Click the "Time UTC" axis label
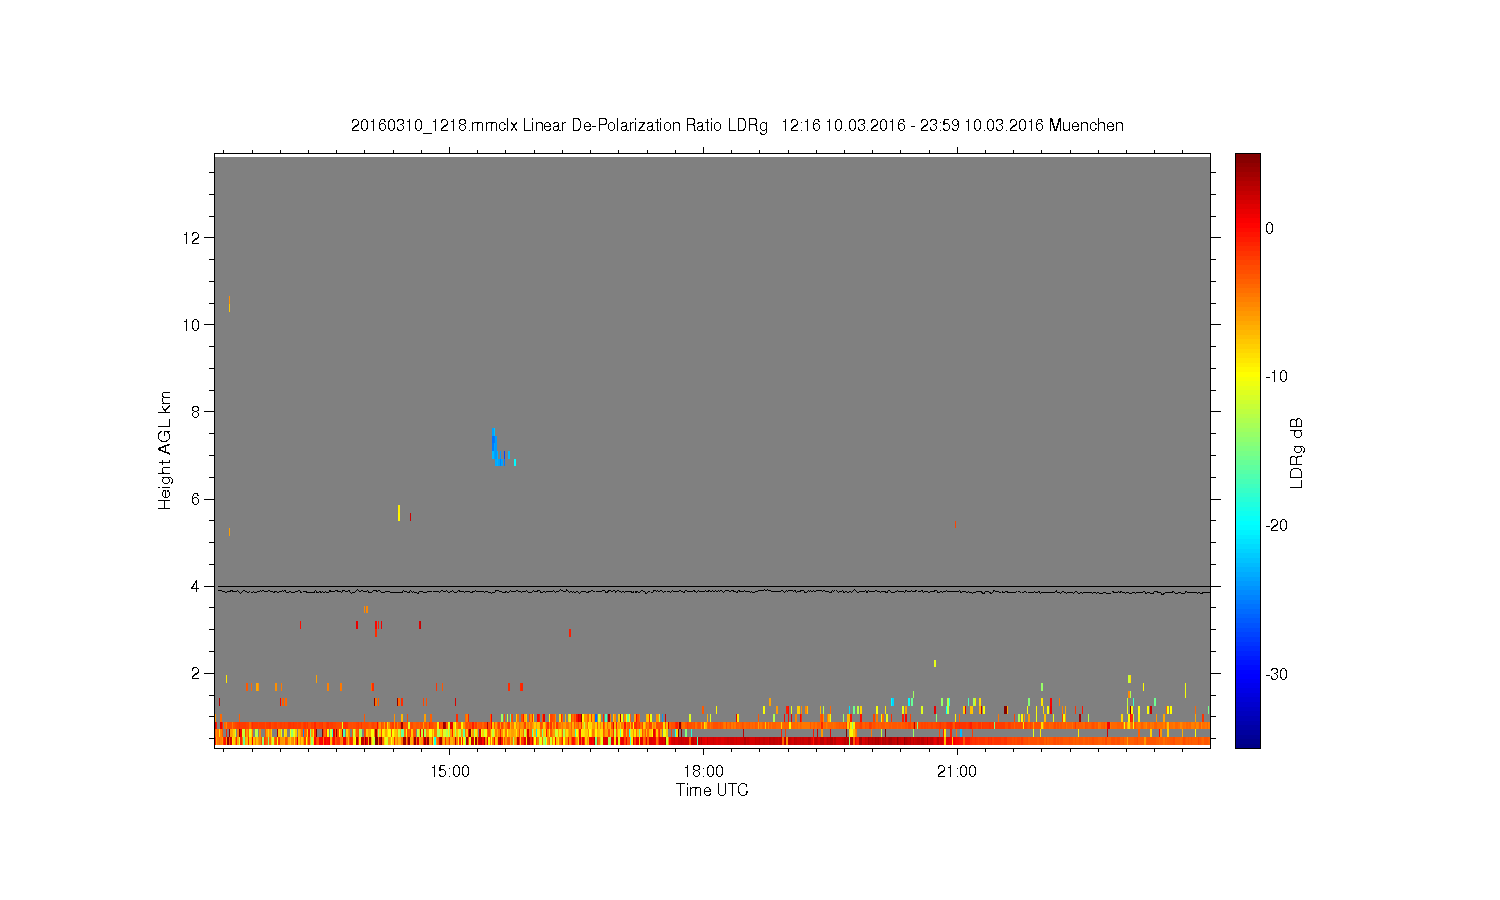This screenshot has height=900, width=1500. point(712,790)
